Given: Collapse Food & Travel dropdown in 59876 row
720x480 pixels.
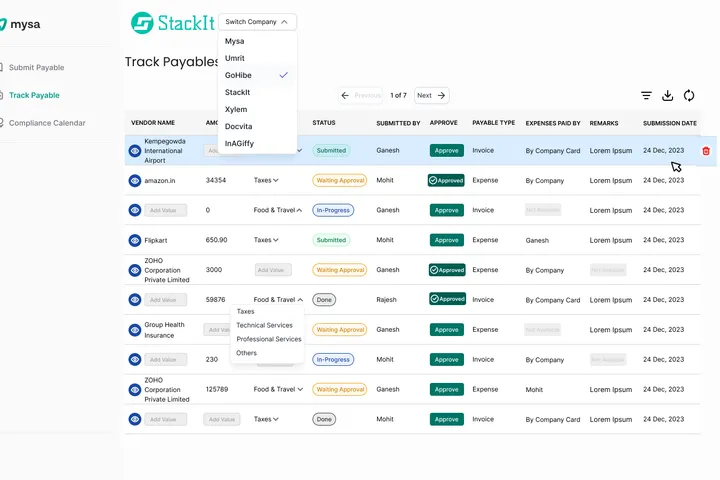Looking at the screenshot, I should click(x=278, y=299).
